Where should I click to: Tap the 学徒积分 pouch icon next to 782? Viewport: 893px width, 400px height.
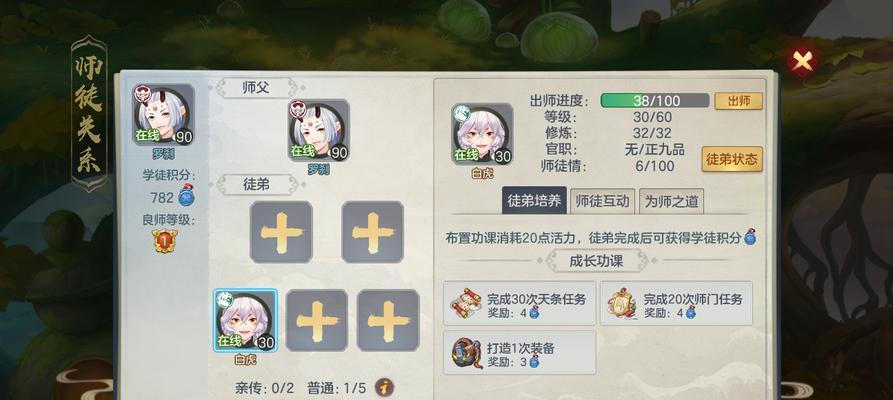[x=187, y=196]
